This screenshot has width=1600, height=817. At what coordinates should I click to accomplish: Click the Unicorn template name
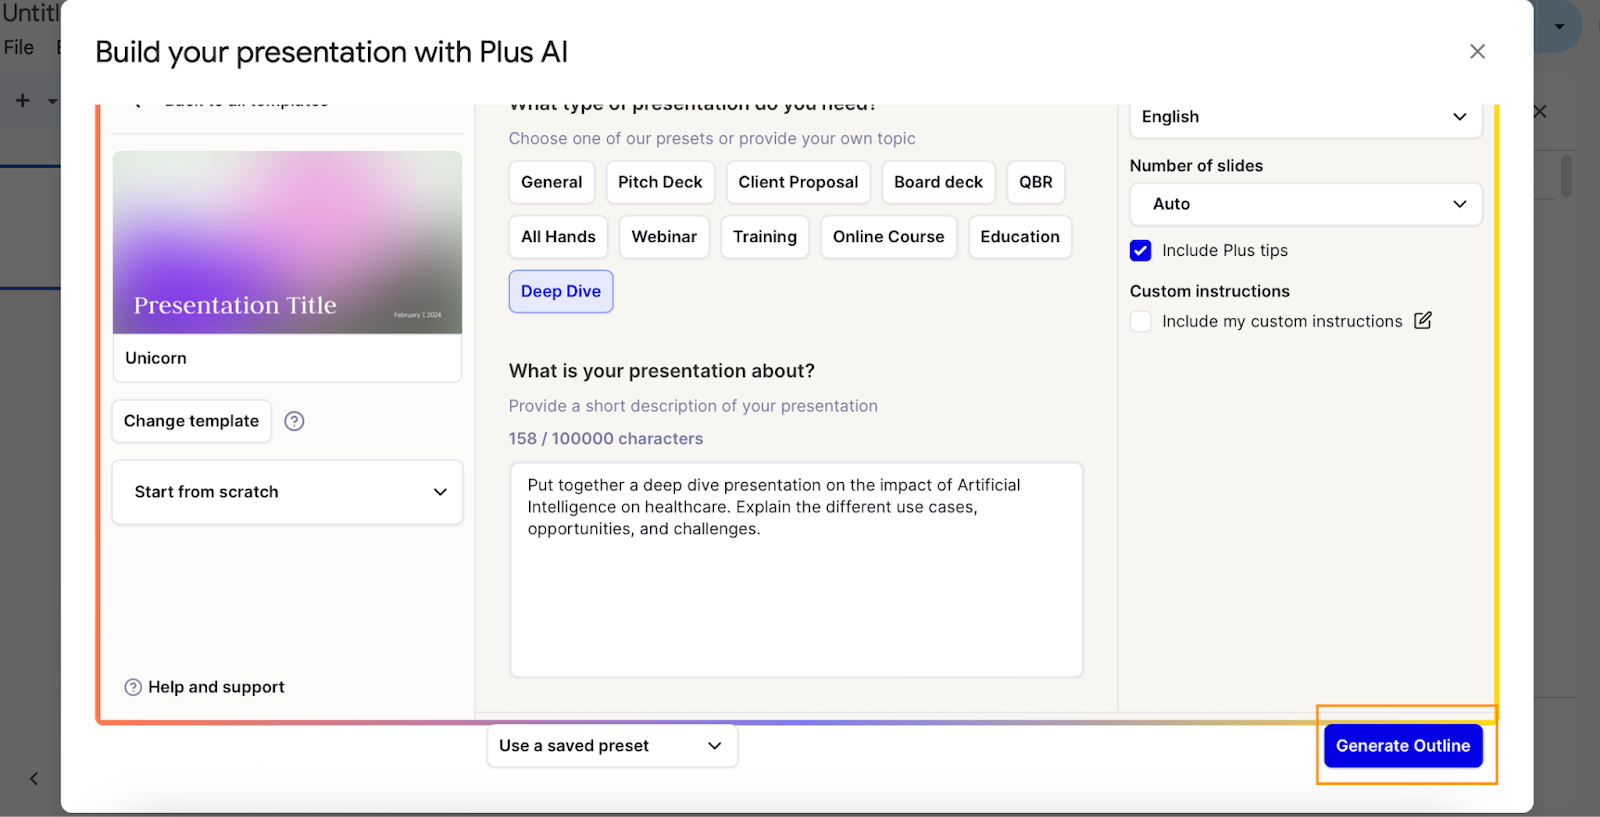pyautogui.click(x=156, y=358)
